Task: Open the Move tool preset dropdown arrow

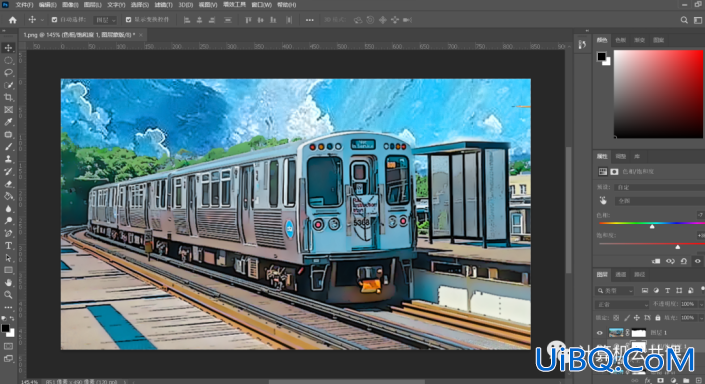Action: tap(42, 20)
